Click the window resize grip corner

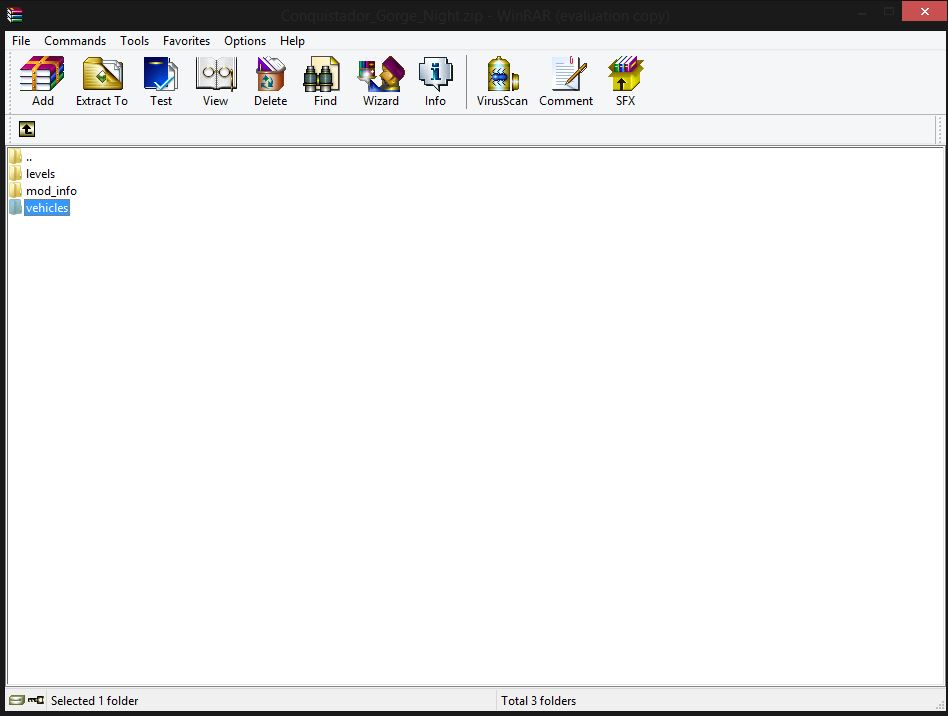coord(941,705)
